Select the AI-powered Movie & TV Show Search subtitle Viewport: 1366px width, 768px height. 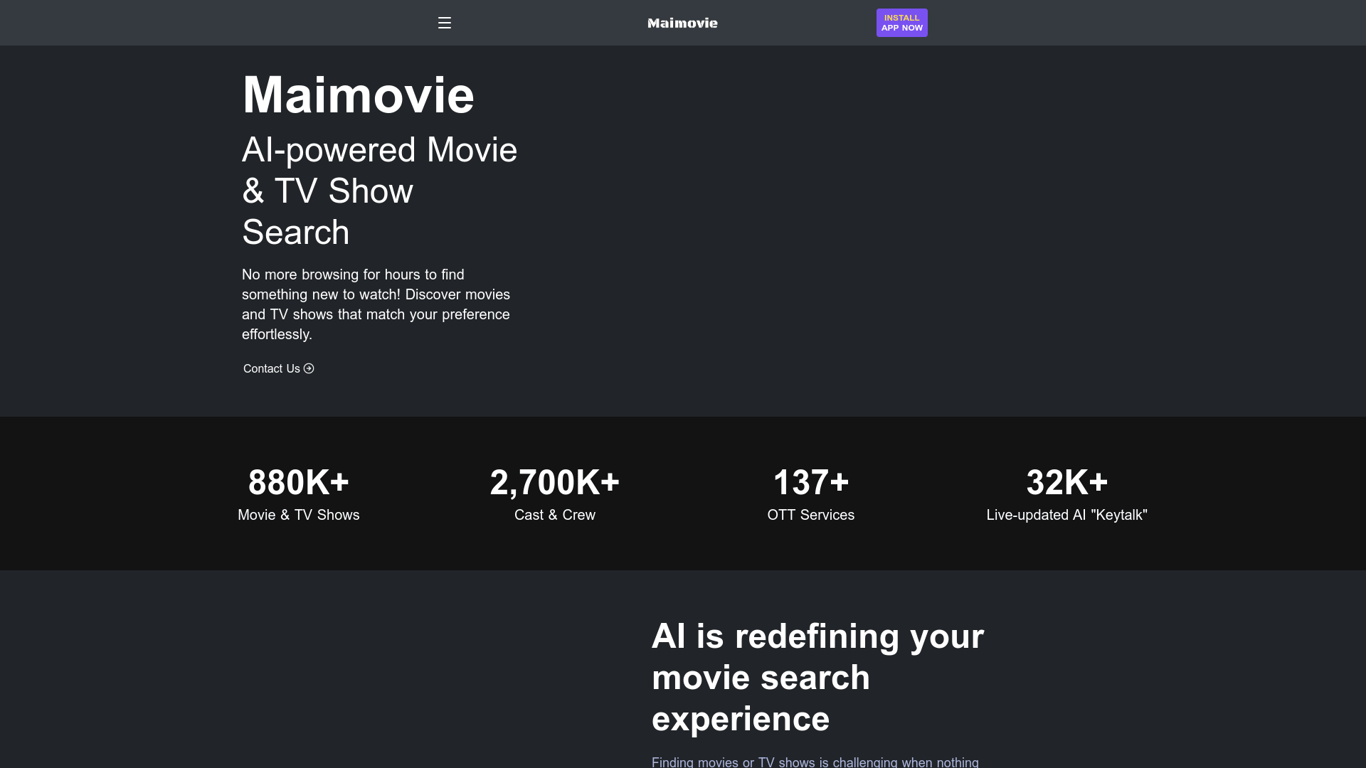379,190
